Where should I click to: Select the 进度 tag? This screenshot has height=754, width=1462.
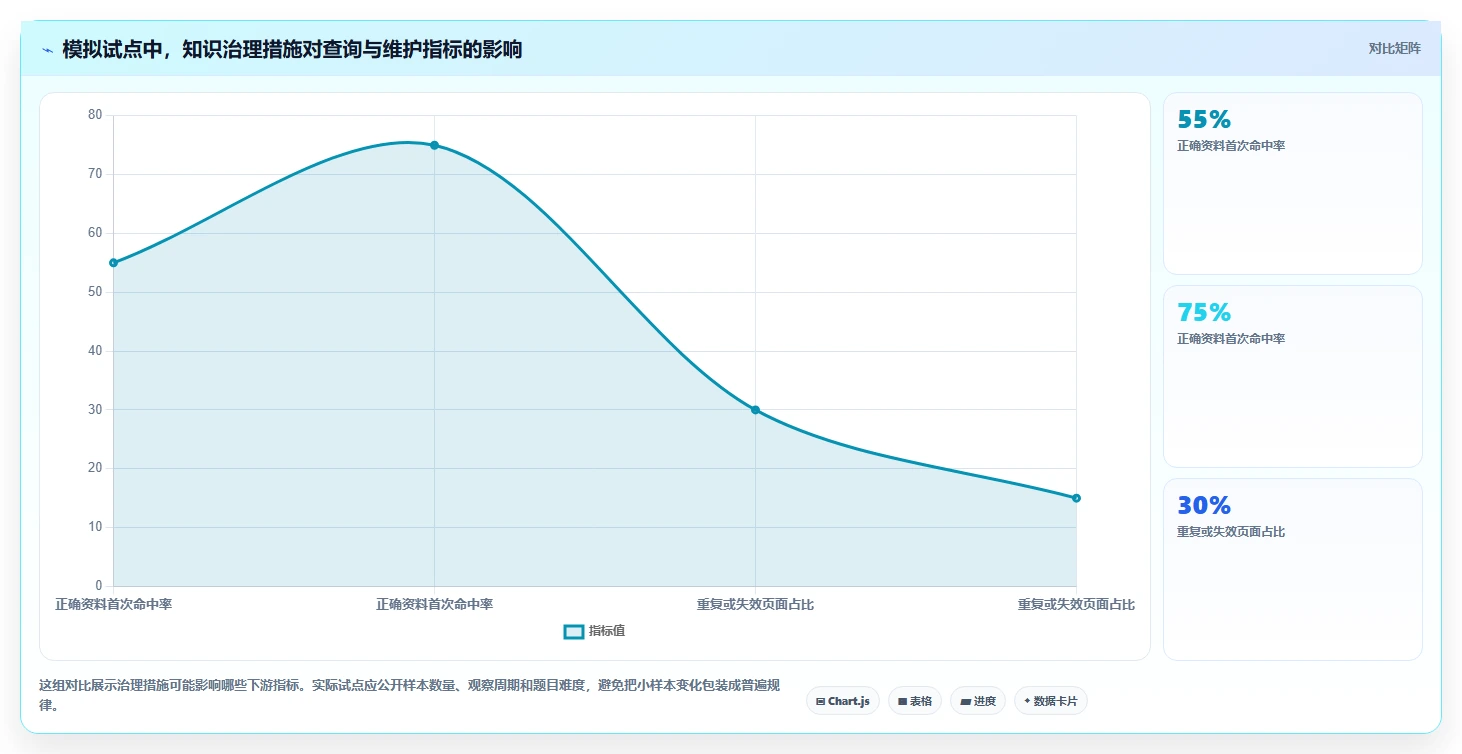tap(977, 701)
